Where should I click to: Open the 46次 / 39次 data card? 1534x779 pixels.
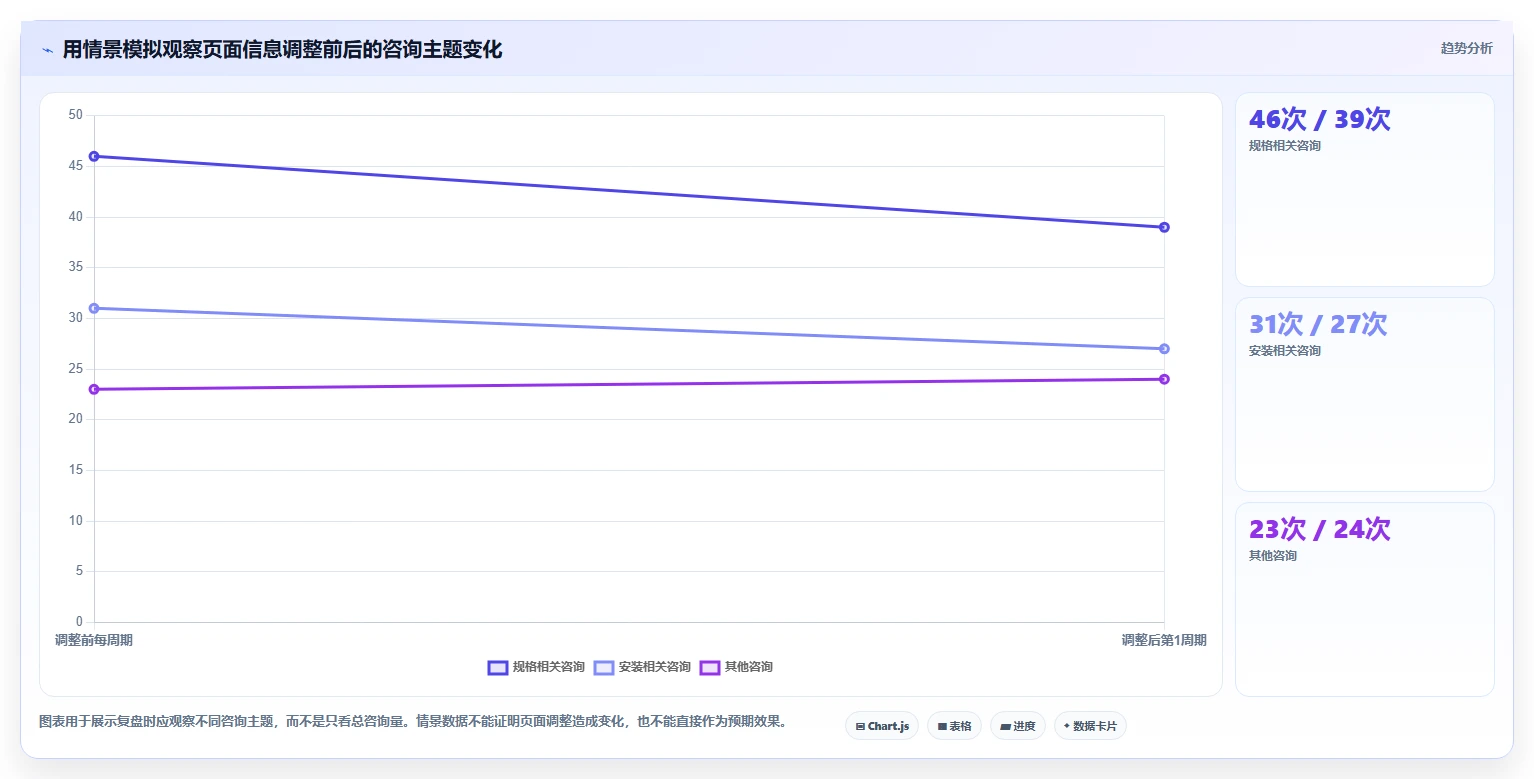(1364, 190)
